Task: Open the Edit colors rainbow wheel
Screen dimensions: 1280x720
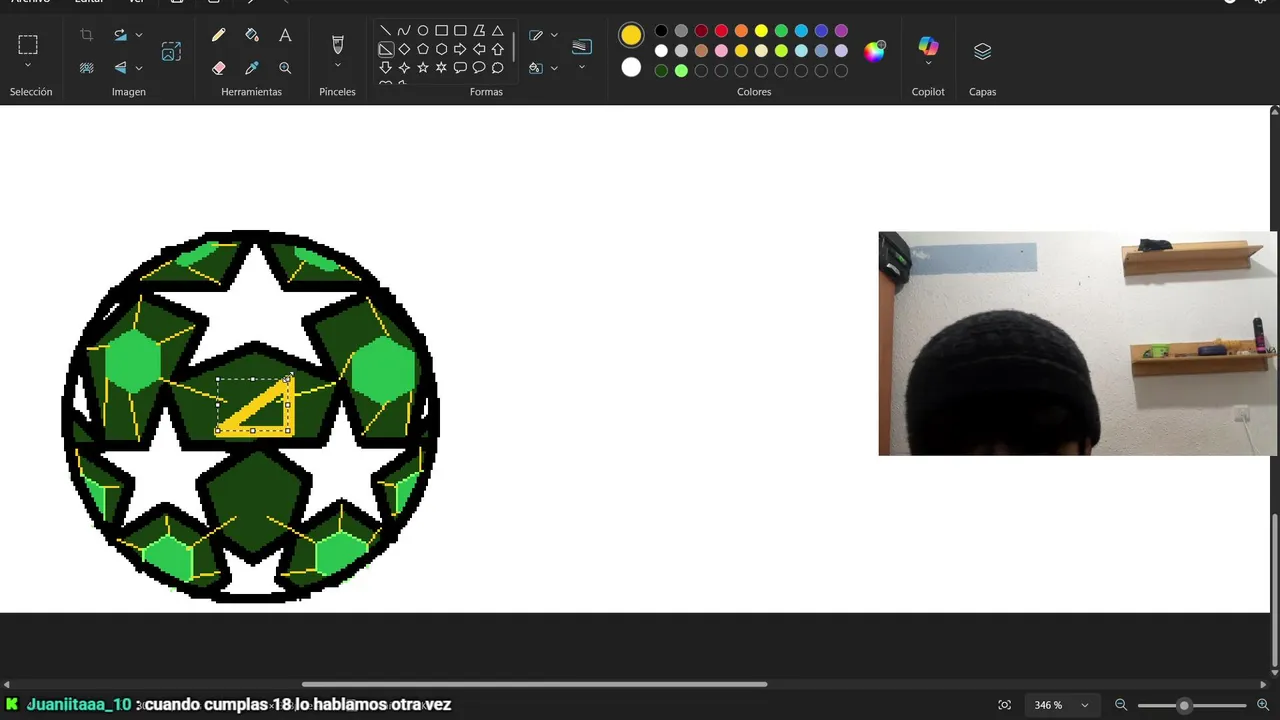Action: point(875,51)
